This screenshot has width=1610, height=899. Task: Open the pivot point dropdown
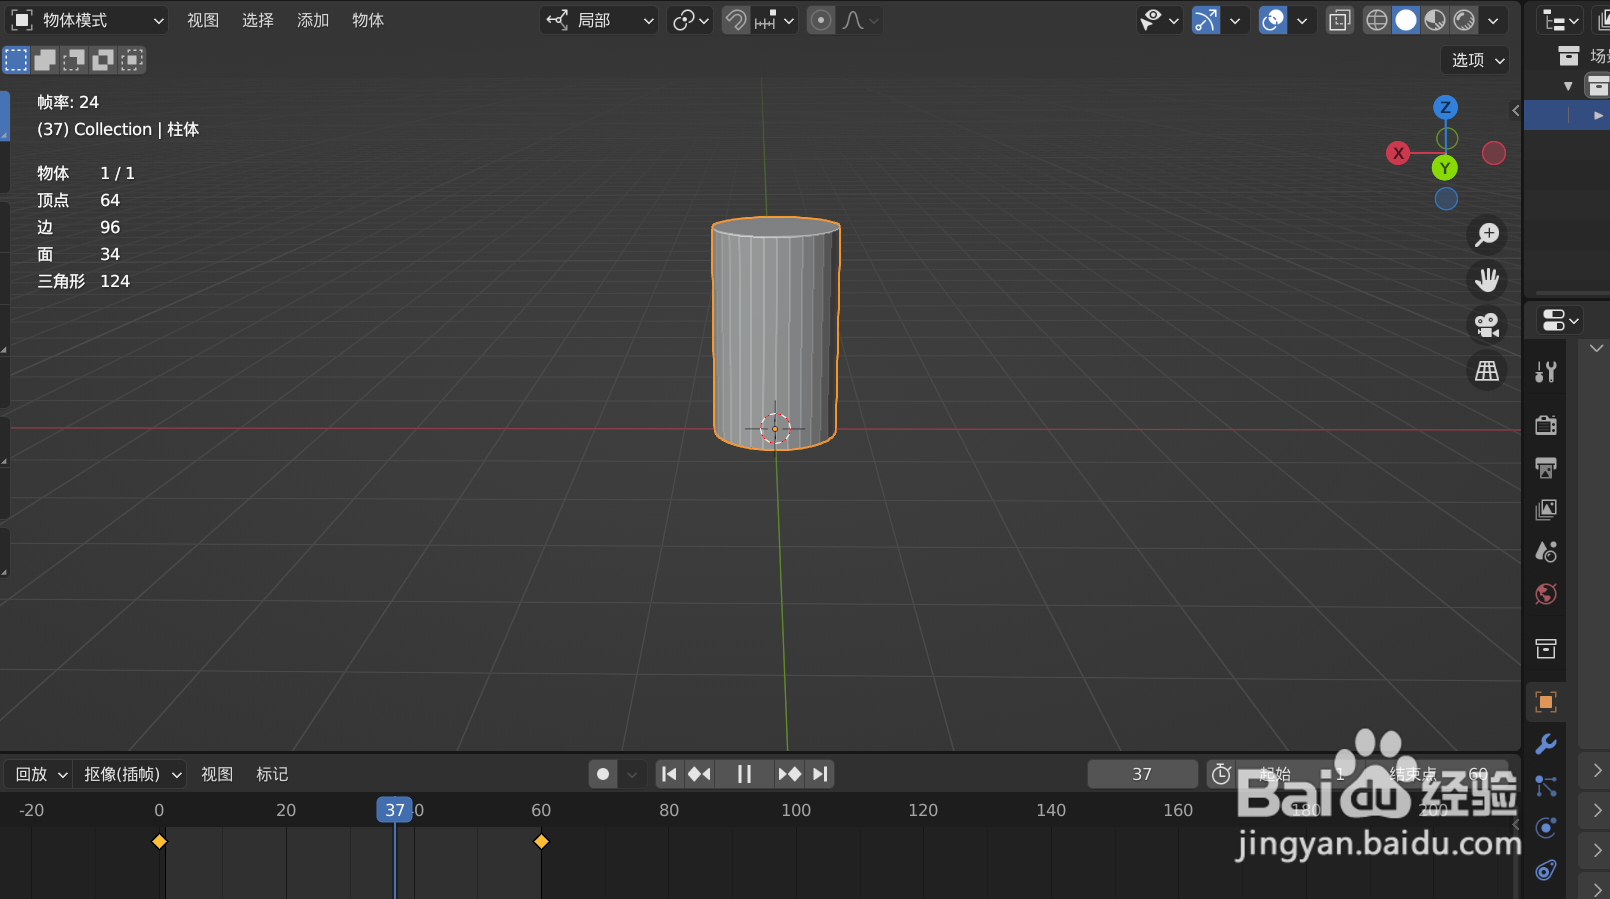tap(690, 20)
